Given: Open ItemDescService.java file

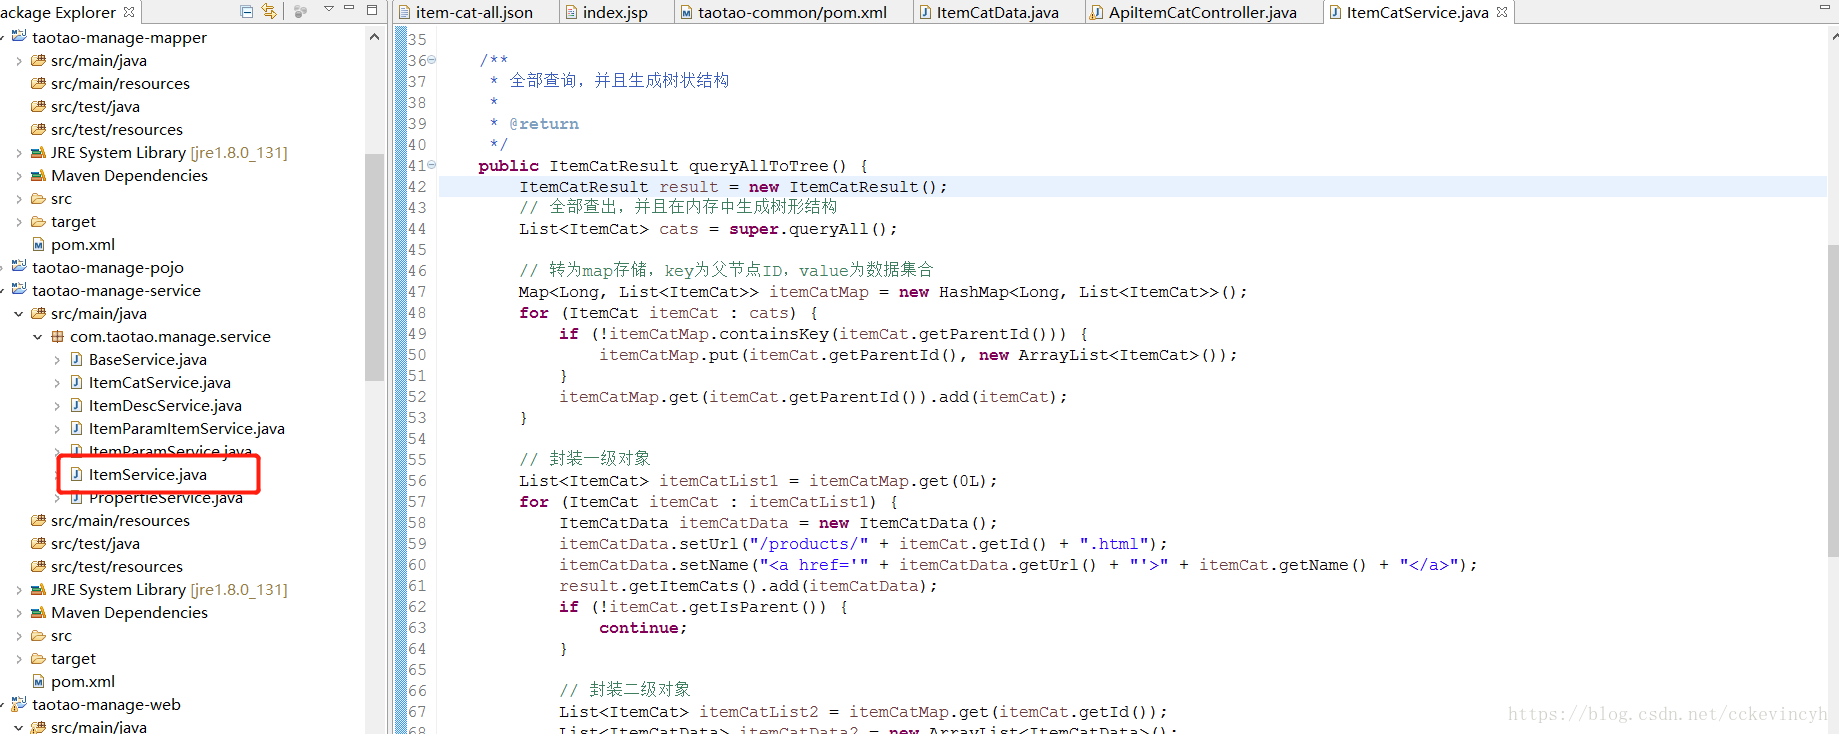Looking at the screenshot, I should (165, 406).
